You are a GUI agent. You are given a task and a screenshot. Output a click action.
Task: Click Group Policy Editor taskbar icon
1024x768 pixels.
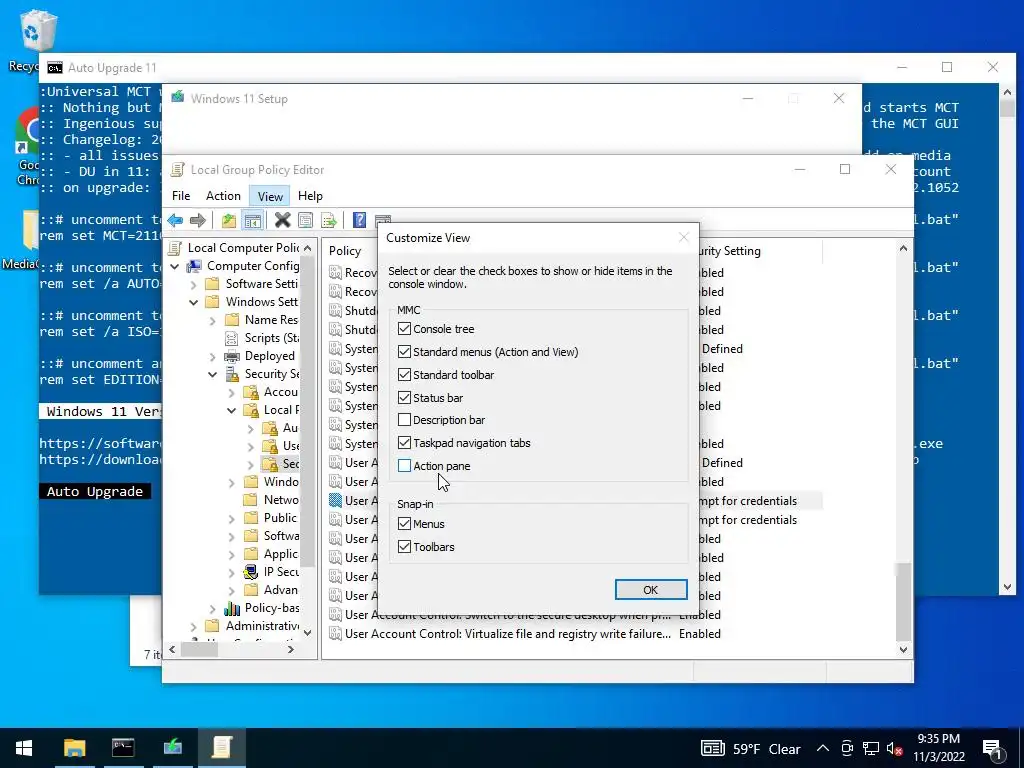[221, 748]
